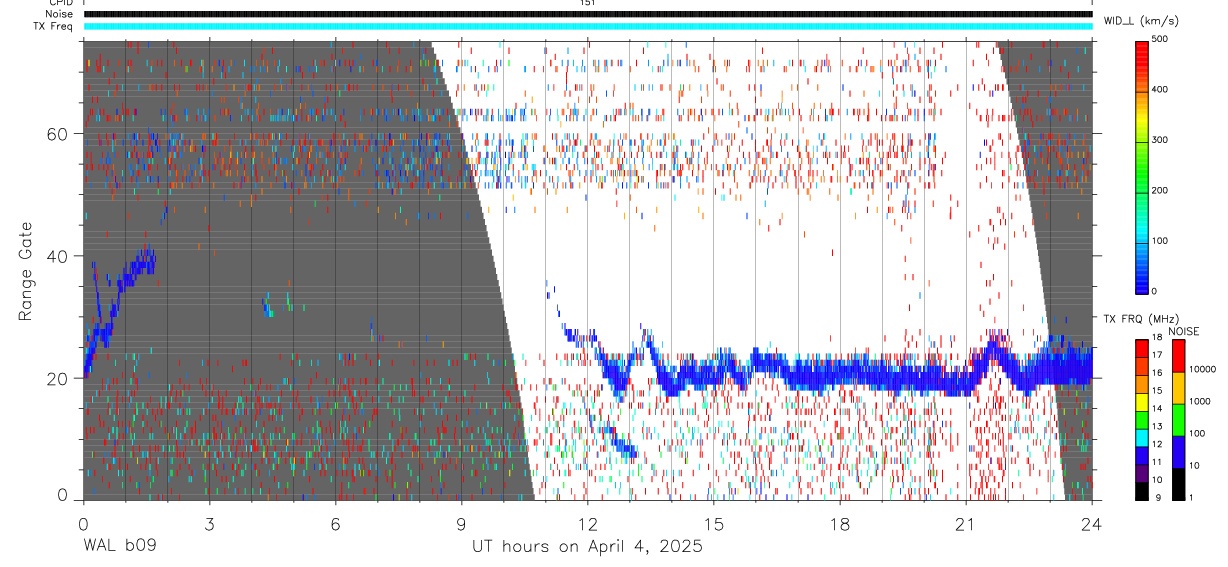1228x567 pixels.
Task: Click the 'NOISE' legend title
Action: pyautogui.click(x=1183, y=331)
